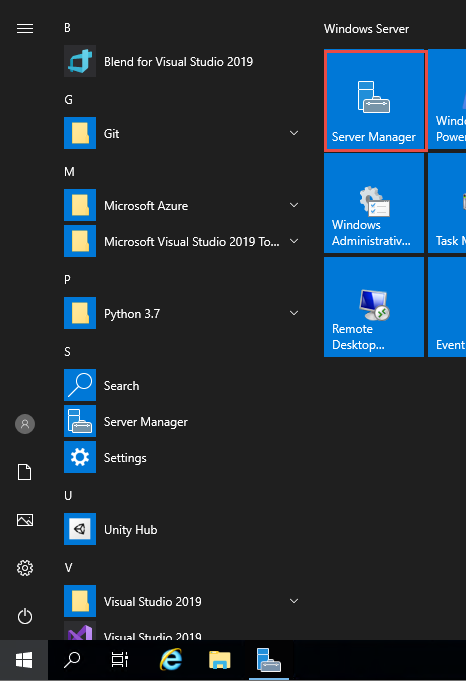Open Settings gear in the Start sidebar
466x681 pixels.
[25, 568]
